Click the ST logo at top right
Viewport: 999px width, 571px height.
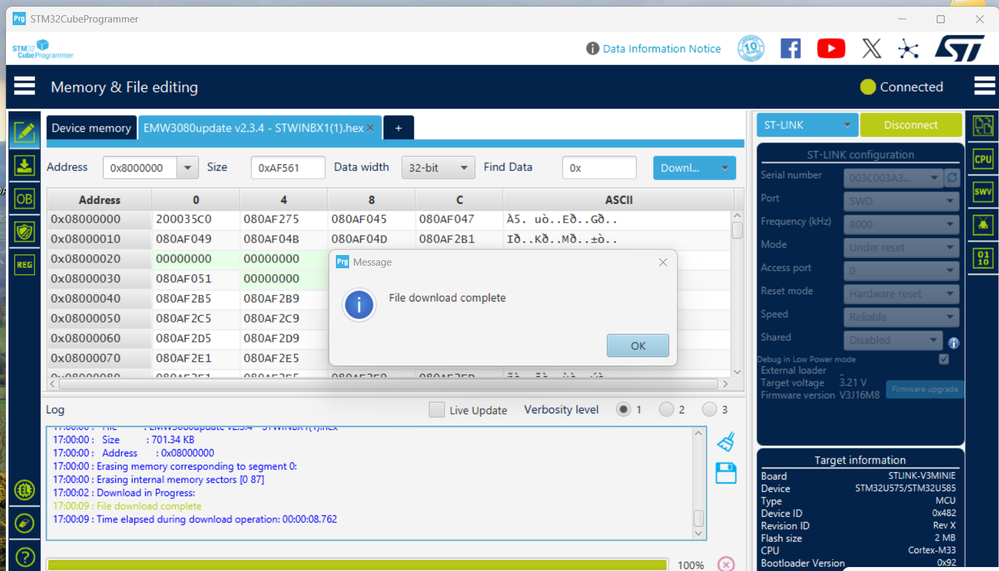click(959, 48)
